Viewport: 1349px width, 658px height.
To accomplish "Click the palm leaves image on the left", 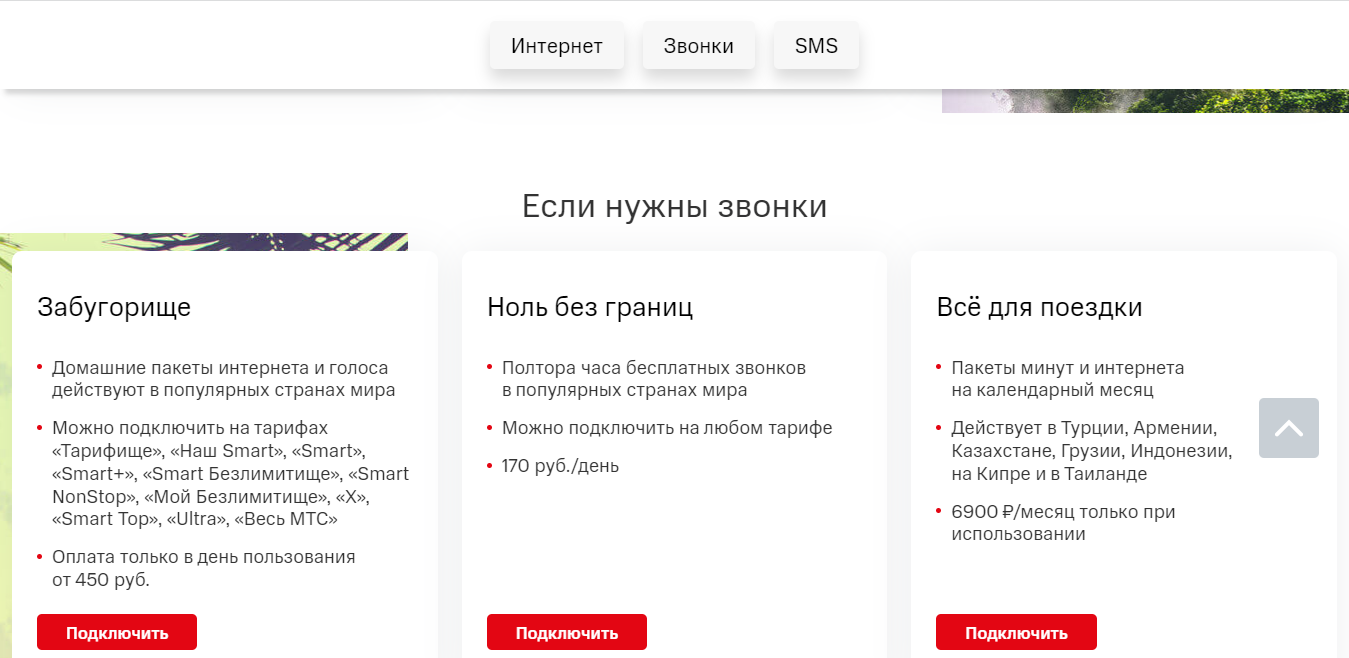I will (x=200, y=241).
